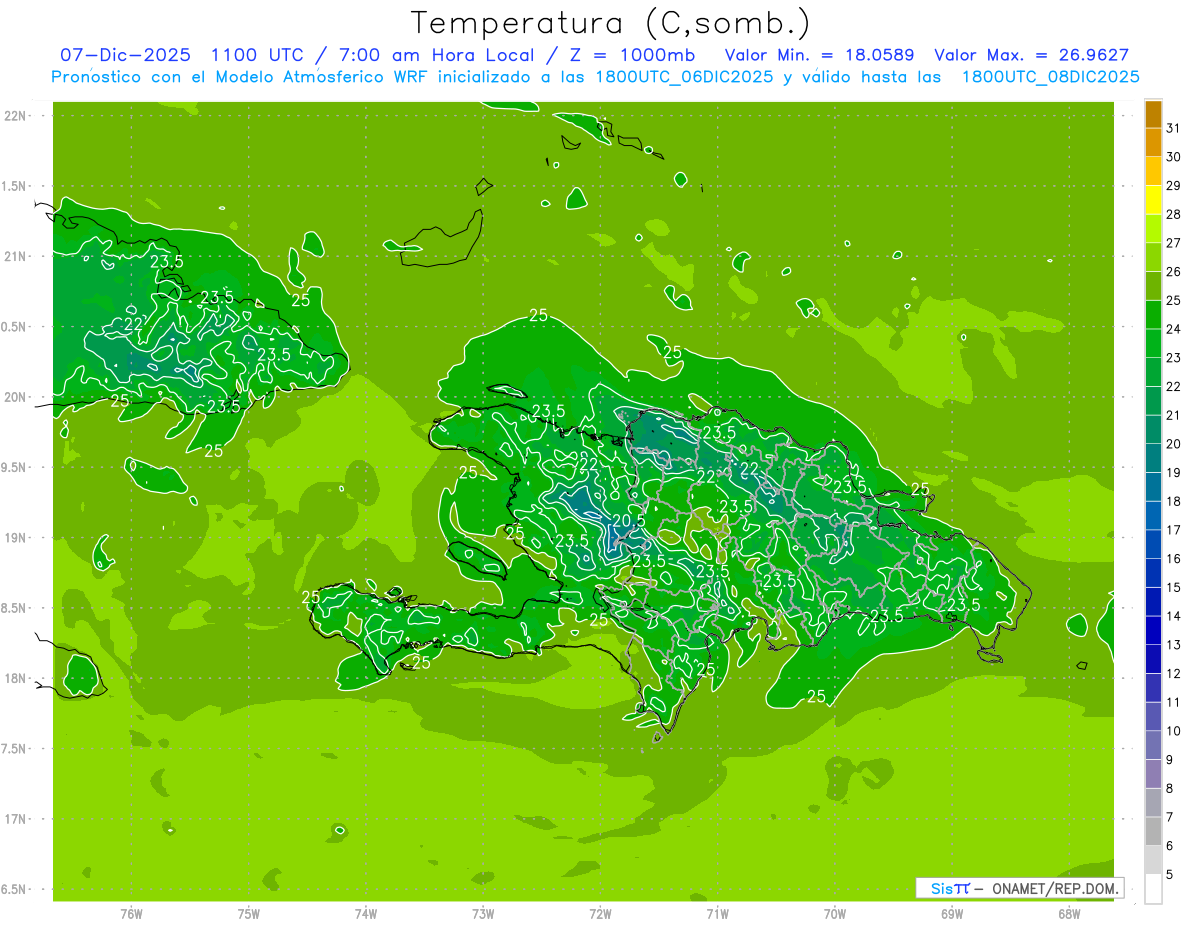Click the 'Valor Max. = 26.9627' readout
The image size is (1200, 927).
(1032, 55)
